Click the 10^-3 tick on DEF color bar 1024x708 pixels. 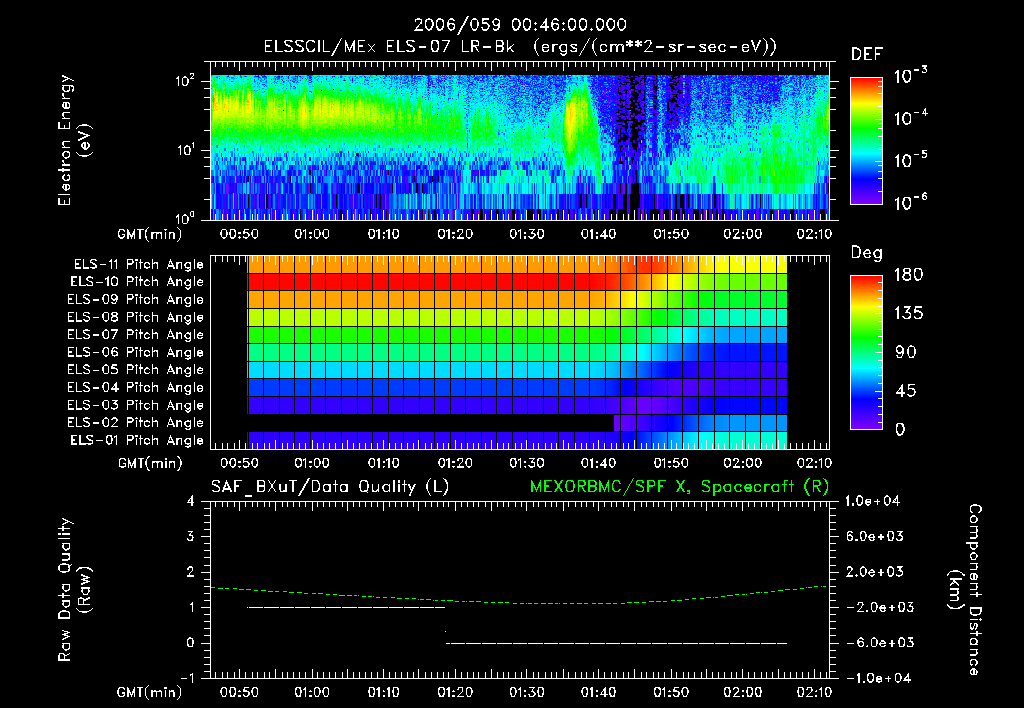coord(911,76)
